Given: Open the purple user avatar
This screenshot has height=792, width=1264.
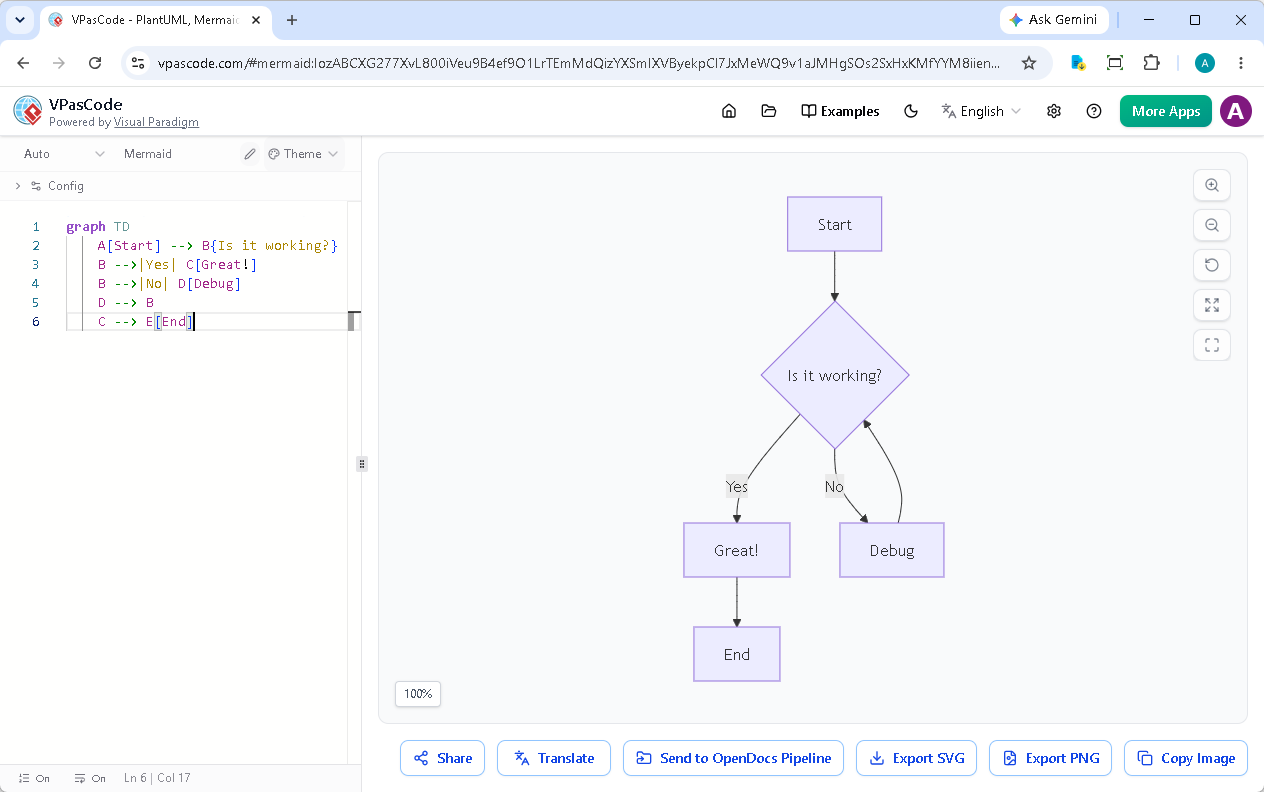Looking at the screenshot, I should (1236, 111).
